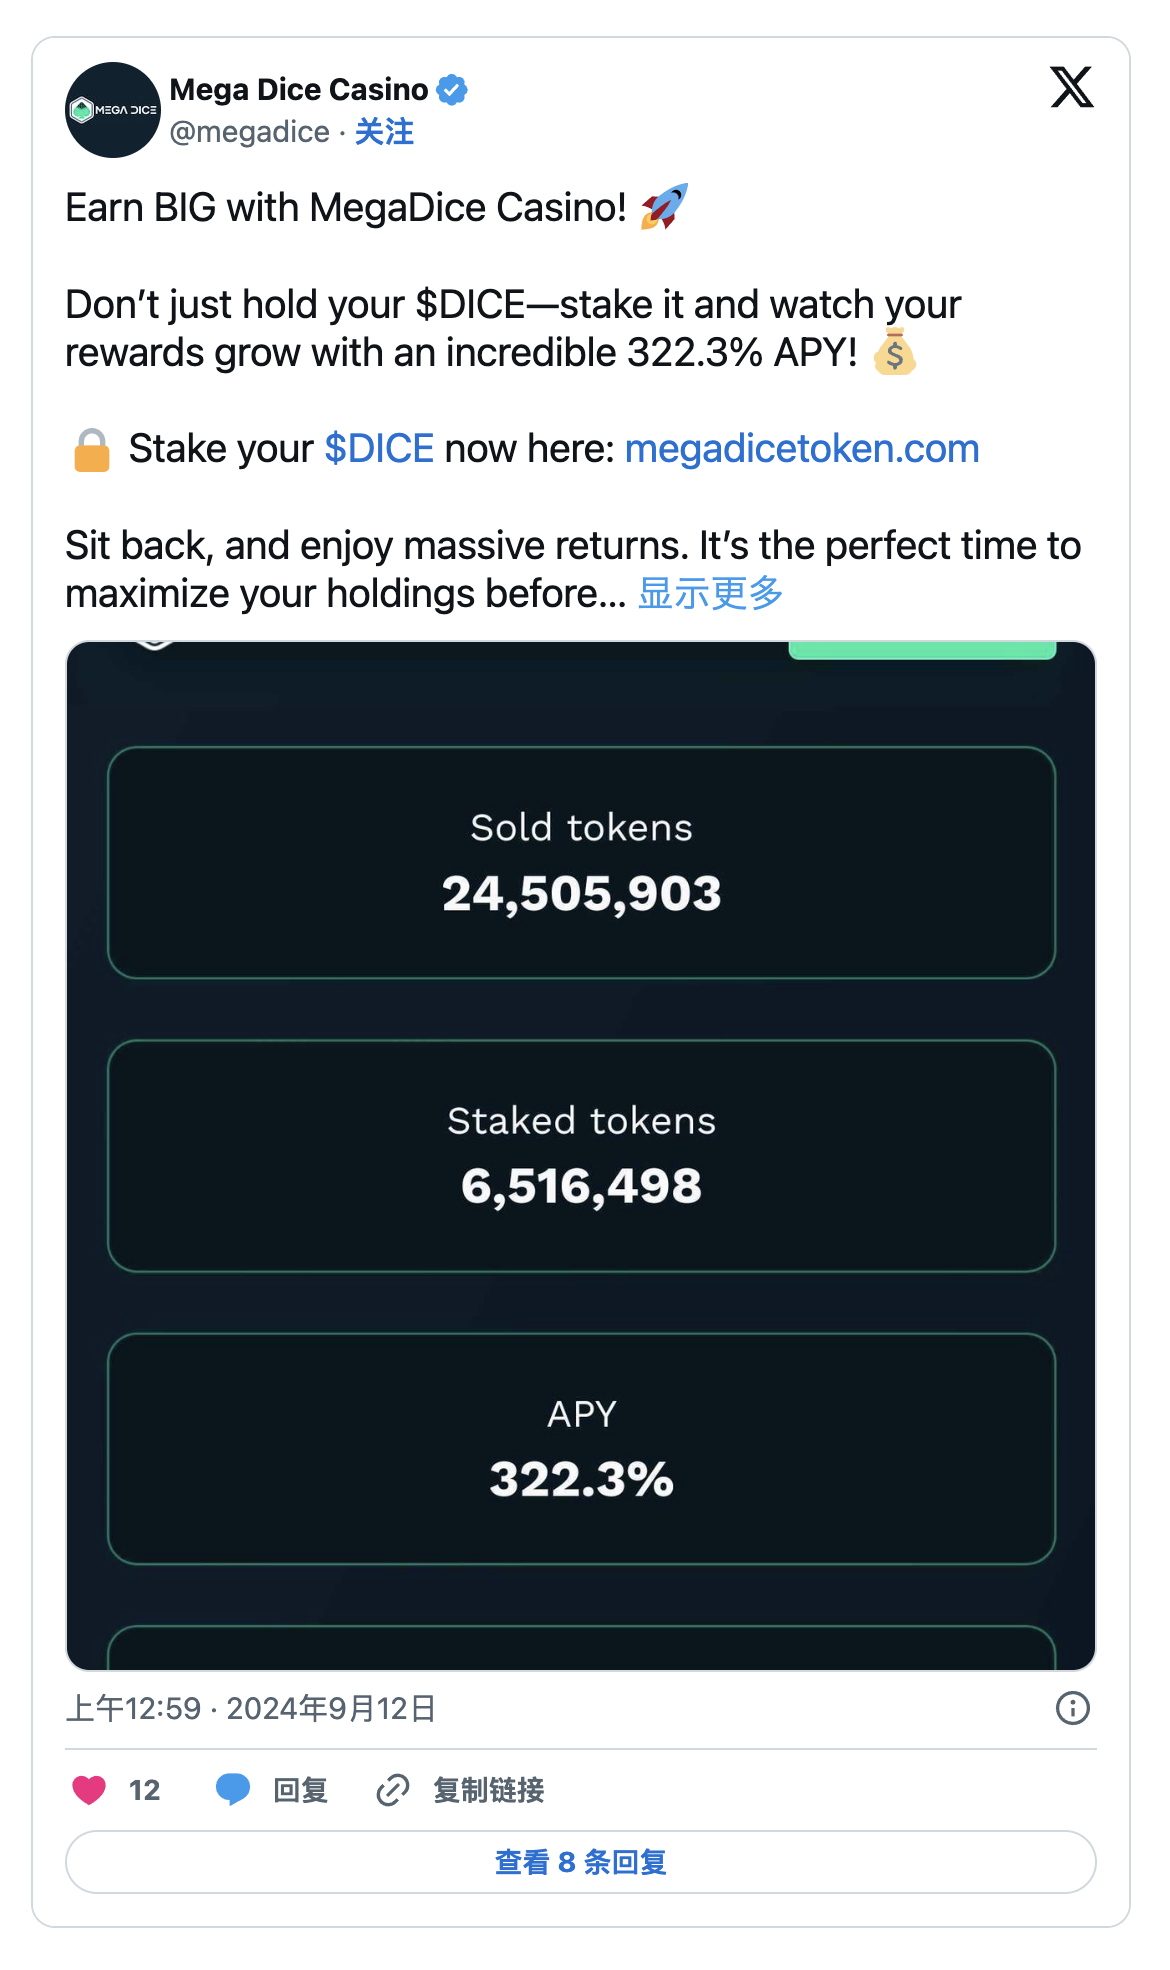Viewport: 1170px width, 1970px height.
Task: Open the @megadice handle
Action: pyautogui.click(x=250, y=132)
